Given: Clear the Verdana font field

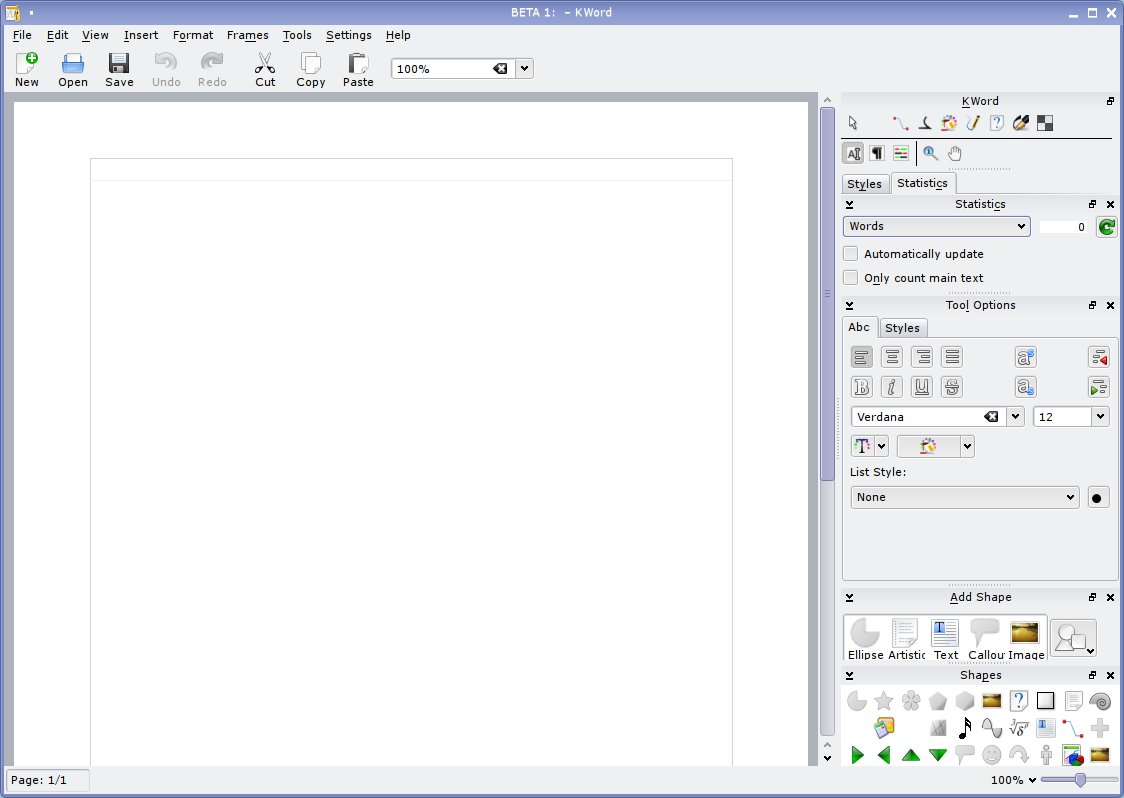Looking at the screenshot, I should point(991,417).
